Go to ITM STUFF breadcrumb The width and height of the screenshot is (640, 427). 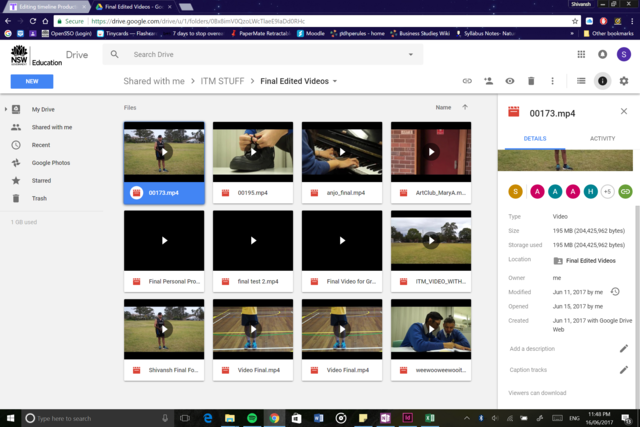(222, 81)
